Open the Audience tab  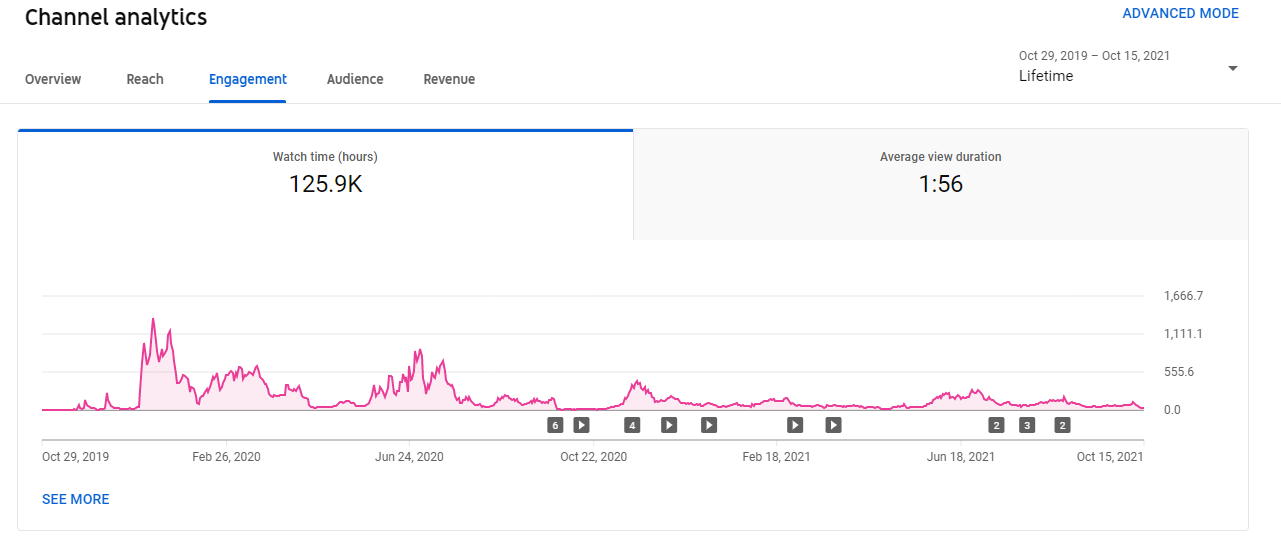[x=355, y=79]
